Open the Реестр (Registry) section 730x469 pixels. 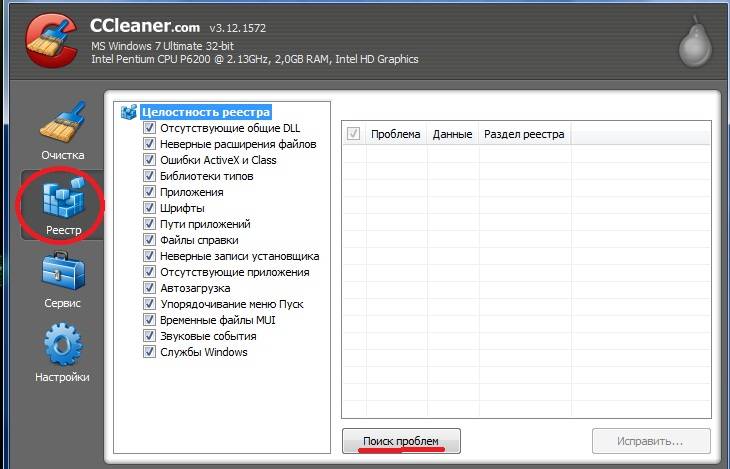point(62,205)
